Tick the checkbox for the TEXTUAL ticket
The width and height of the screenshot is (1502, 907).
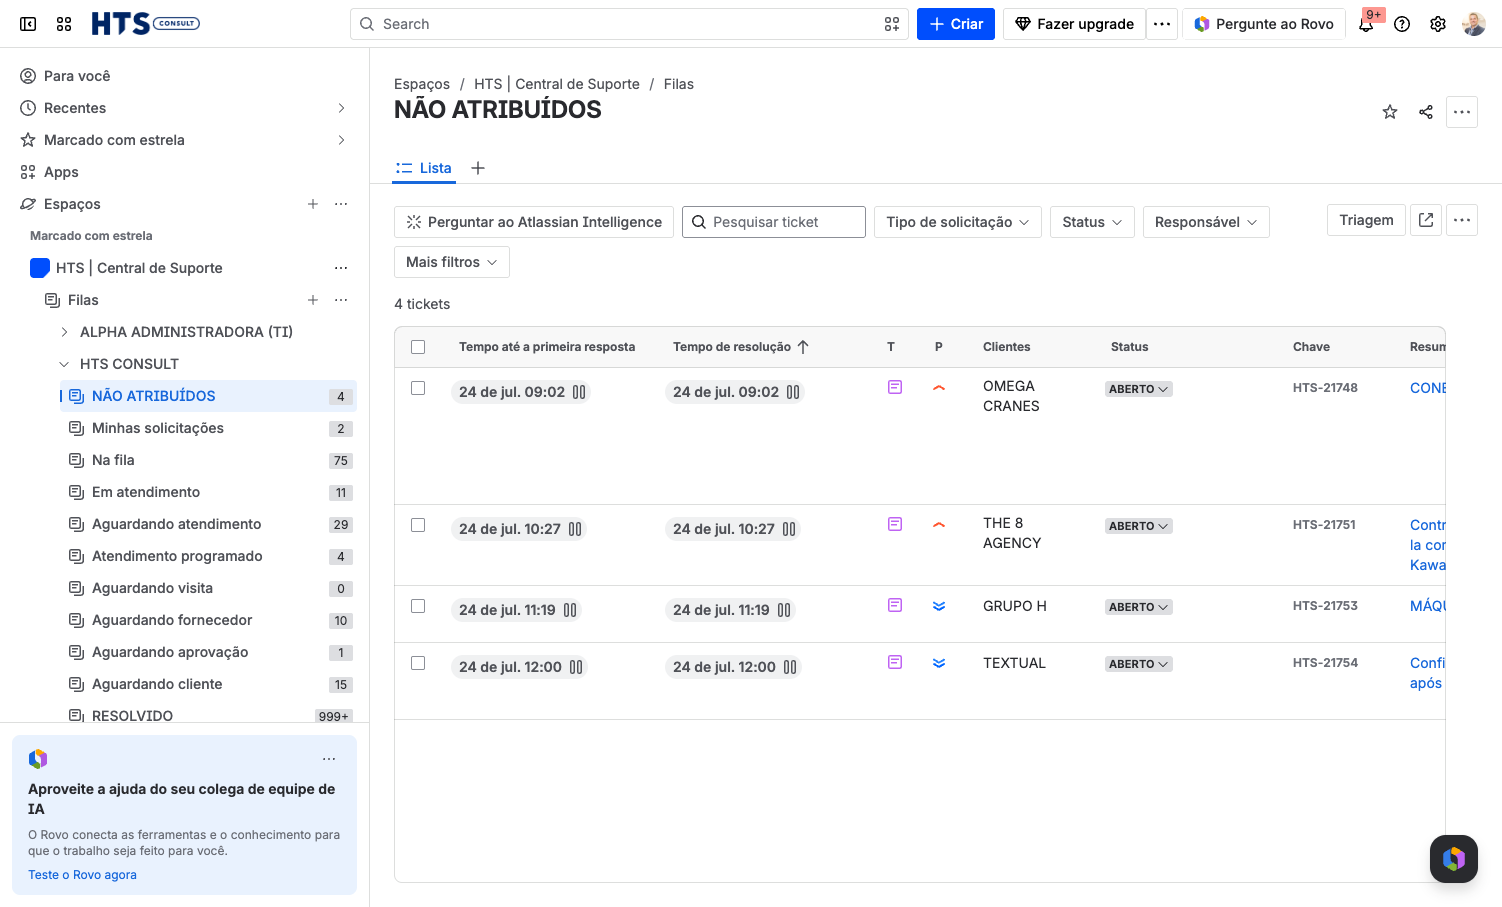point(418,663)
